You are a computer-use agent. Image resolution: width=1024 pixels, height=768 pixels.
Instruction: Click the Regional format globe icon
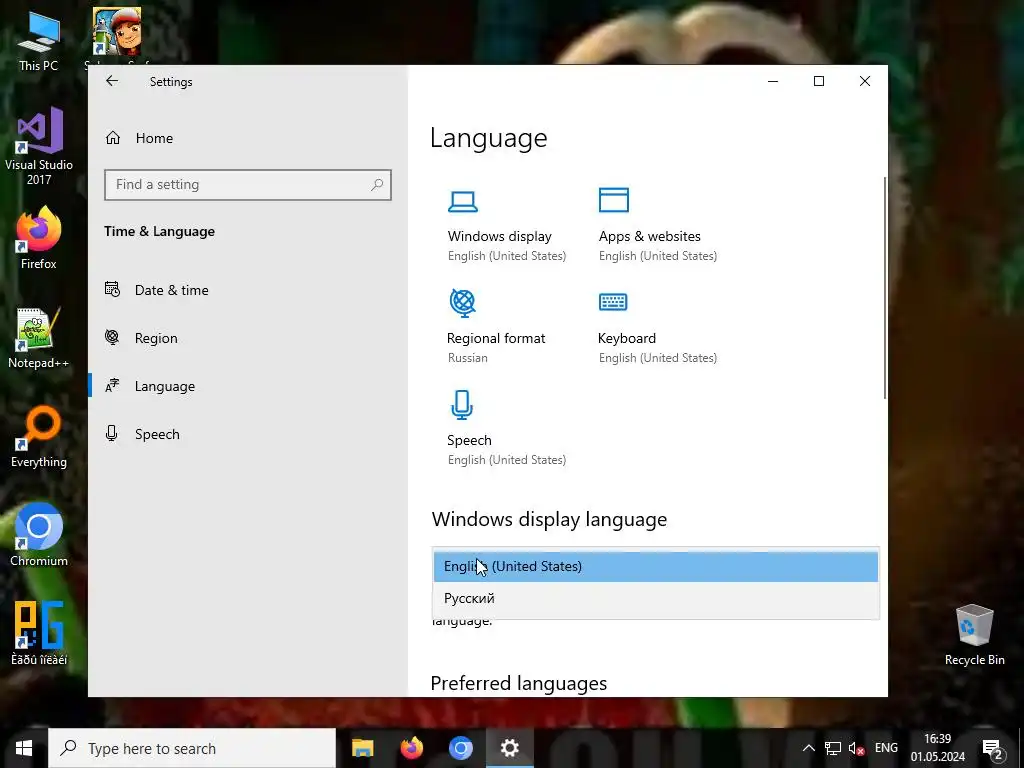click(x=463, y=303)
